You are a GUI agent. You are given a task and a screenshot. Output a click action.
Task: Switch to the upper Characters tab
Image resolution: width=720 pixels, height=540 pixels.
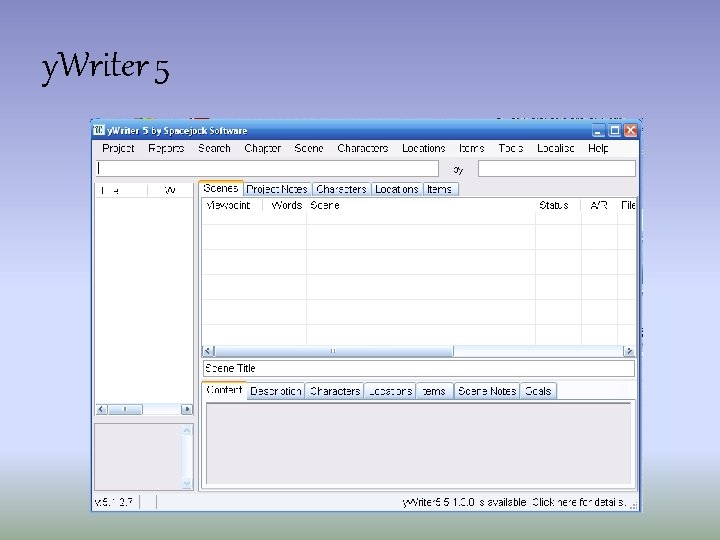[341, 189]
